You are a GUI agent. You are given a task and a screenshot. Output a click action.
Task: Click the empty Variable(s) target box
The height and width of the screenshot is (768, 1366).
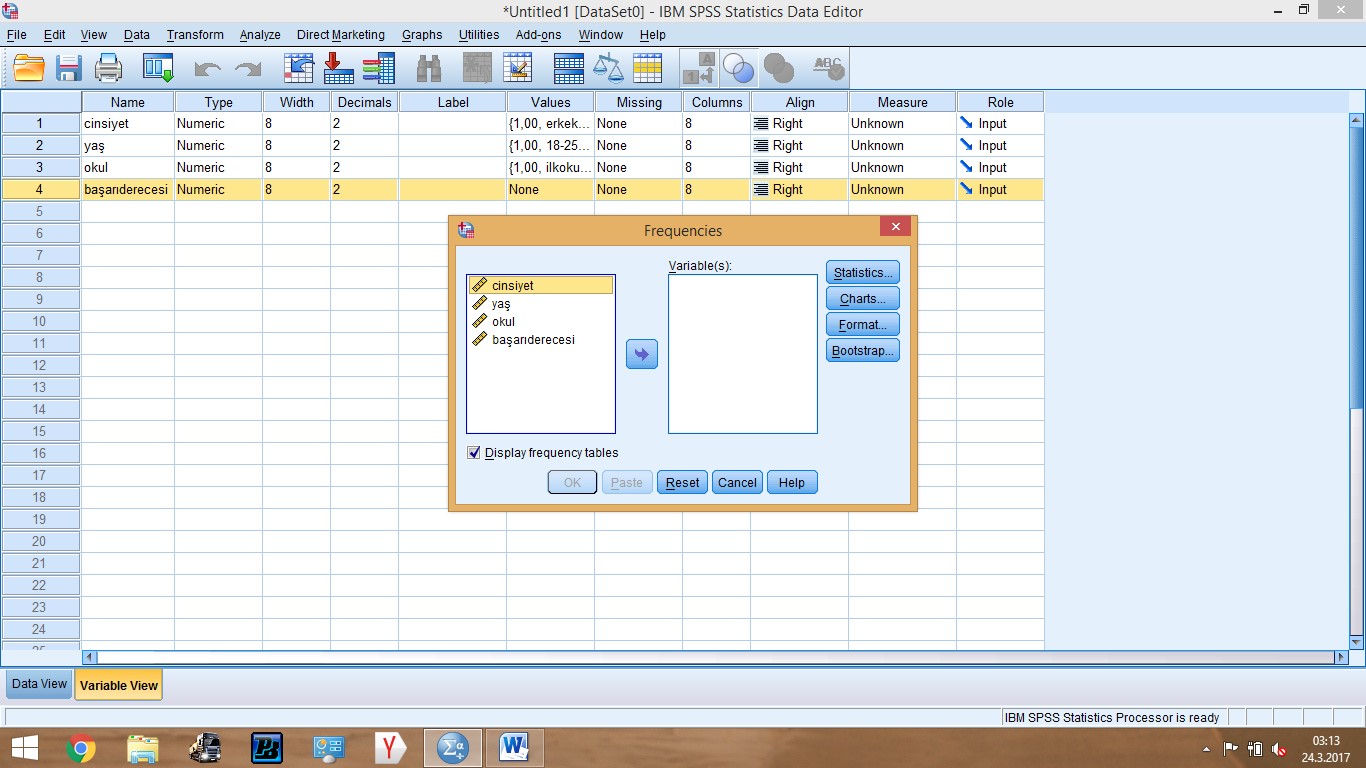click(743, 354)
